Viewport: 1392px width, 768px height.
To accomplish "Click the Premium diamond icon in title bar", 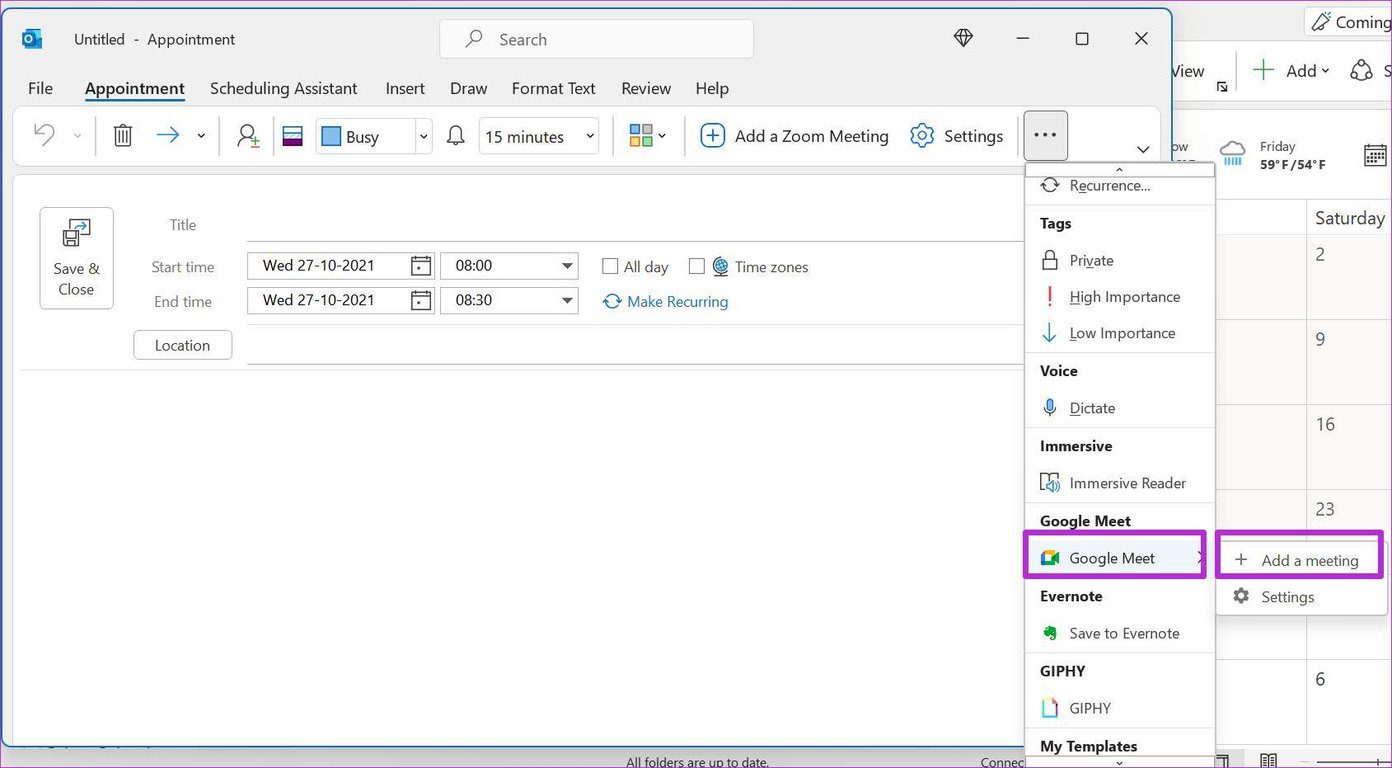I will click(x=963, y=38).
